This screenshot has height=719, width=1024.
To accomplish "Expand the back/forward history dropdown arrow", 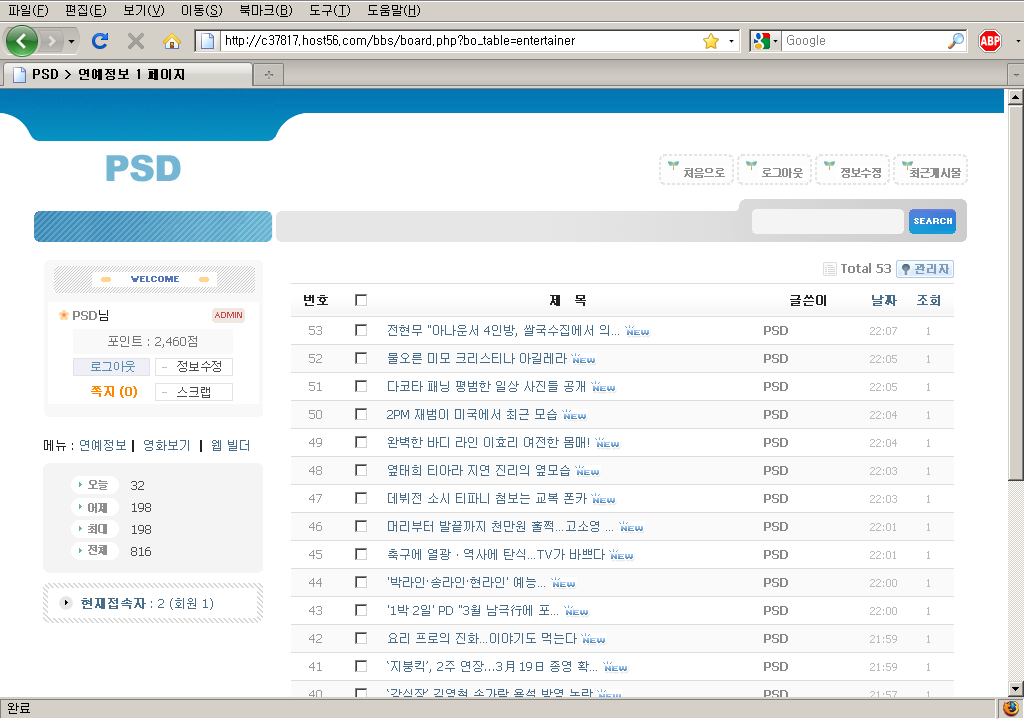I will 72,41.
